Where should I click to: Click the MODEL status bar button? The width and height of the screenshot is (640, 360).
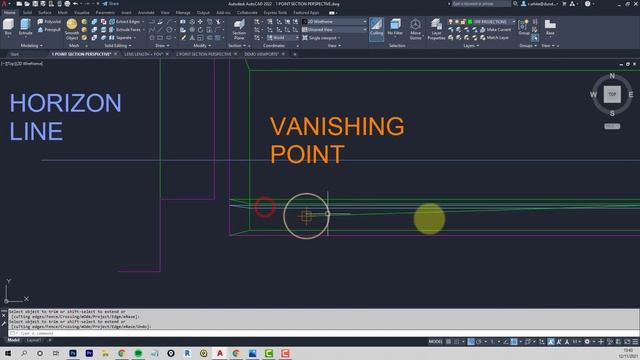435,342
